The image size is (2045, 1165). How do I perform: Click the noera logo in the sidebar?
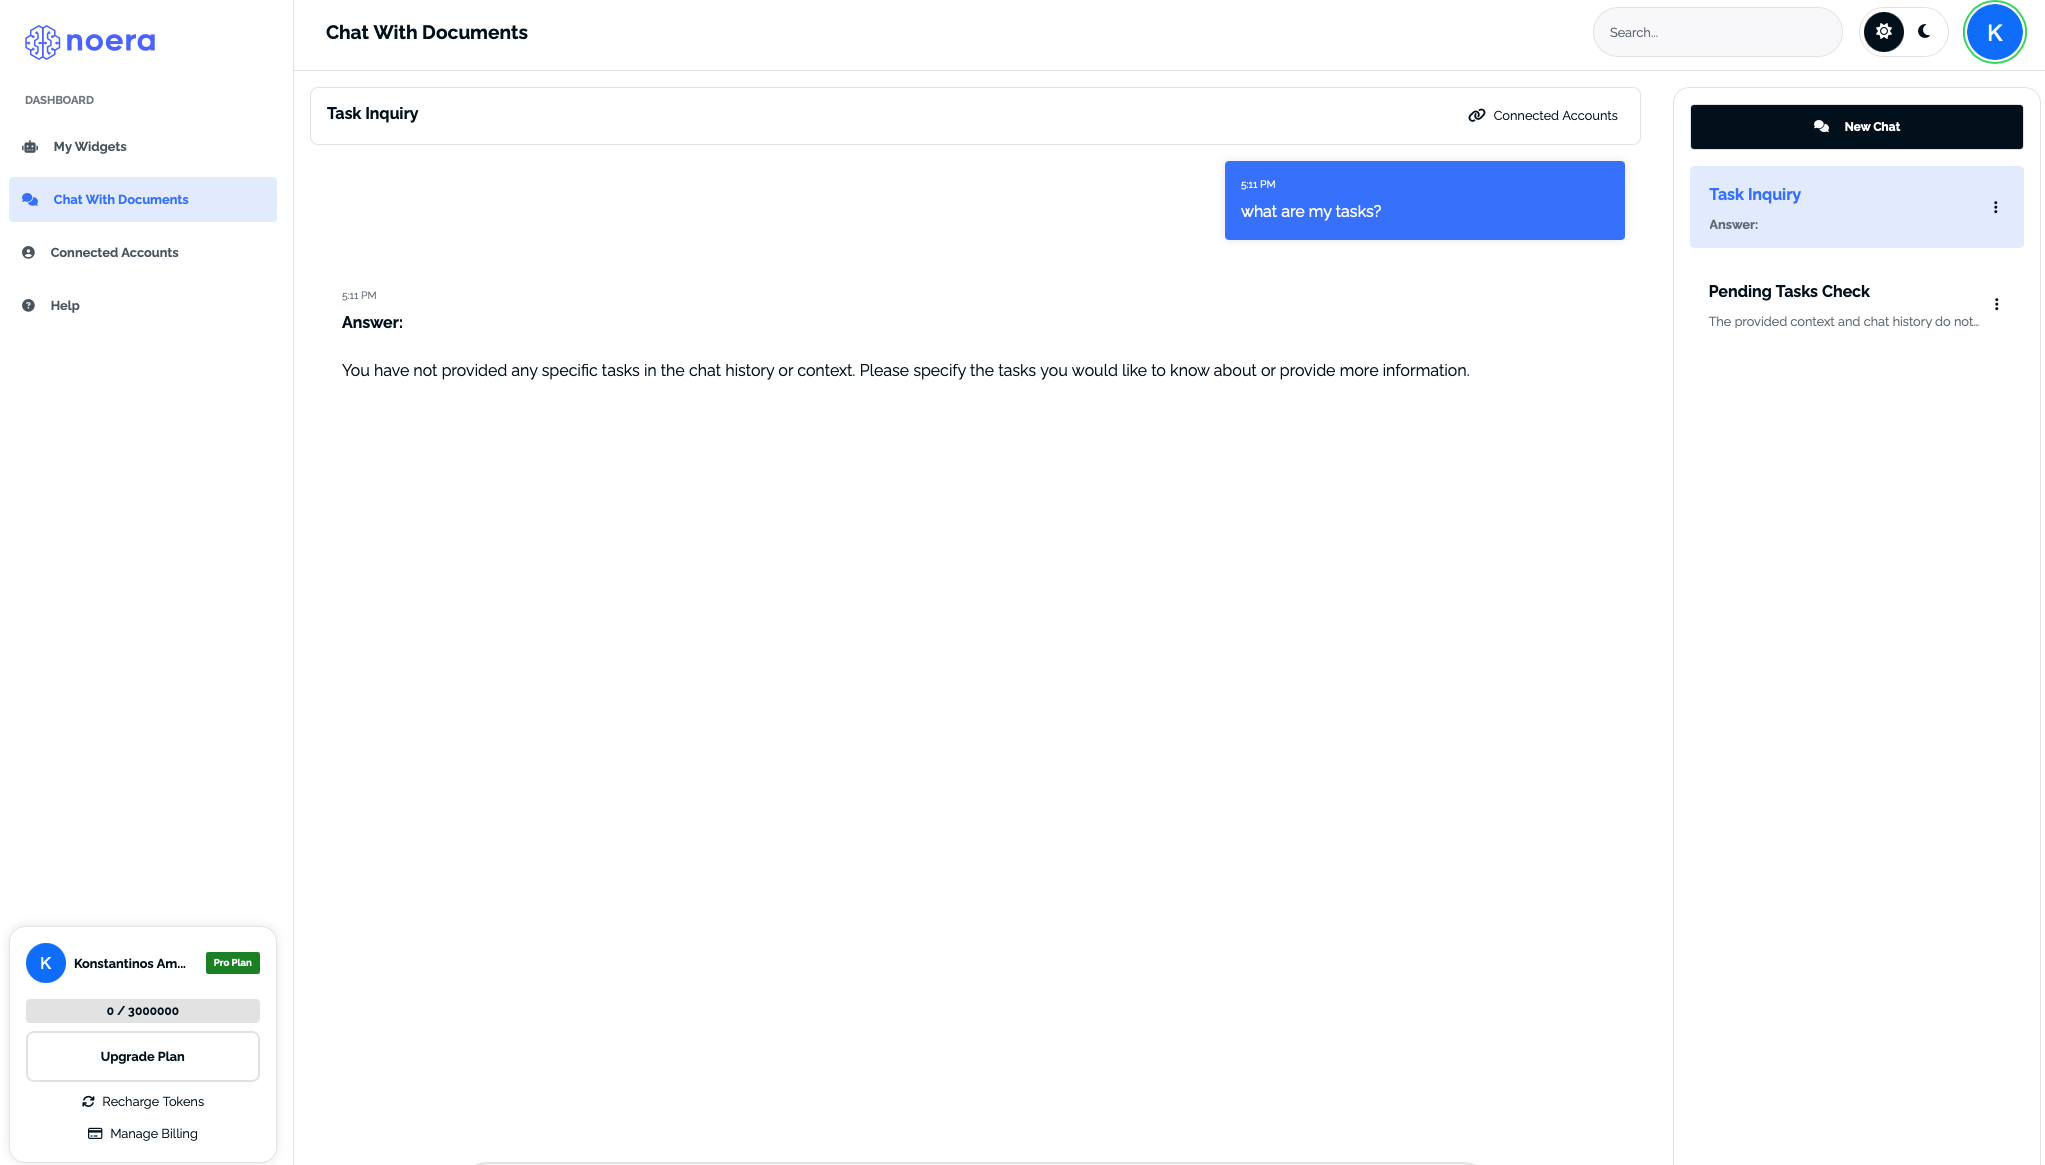point(88,40)
